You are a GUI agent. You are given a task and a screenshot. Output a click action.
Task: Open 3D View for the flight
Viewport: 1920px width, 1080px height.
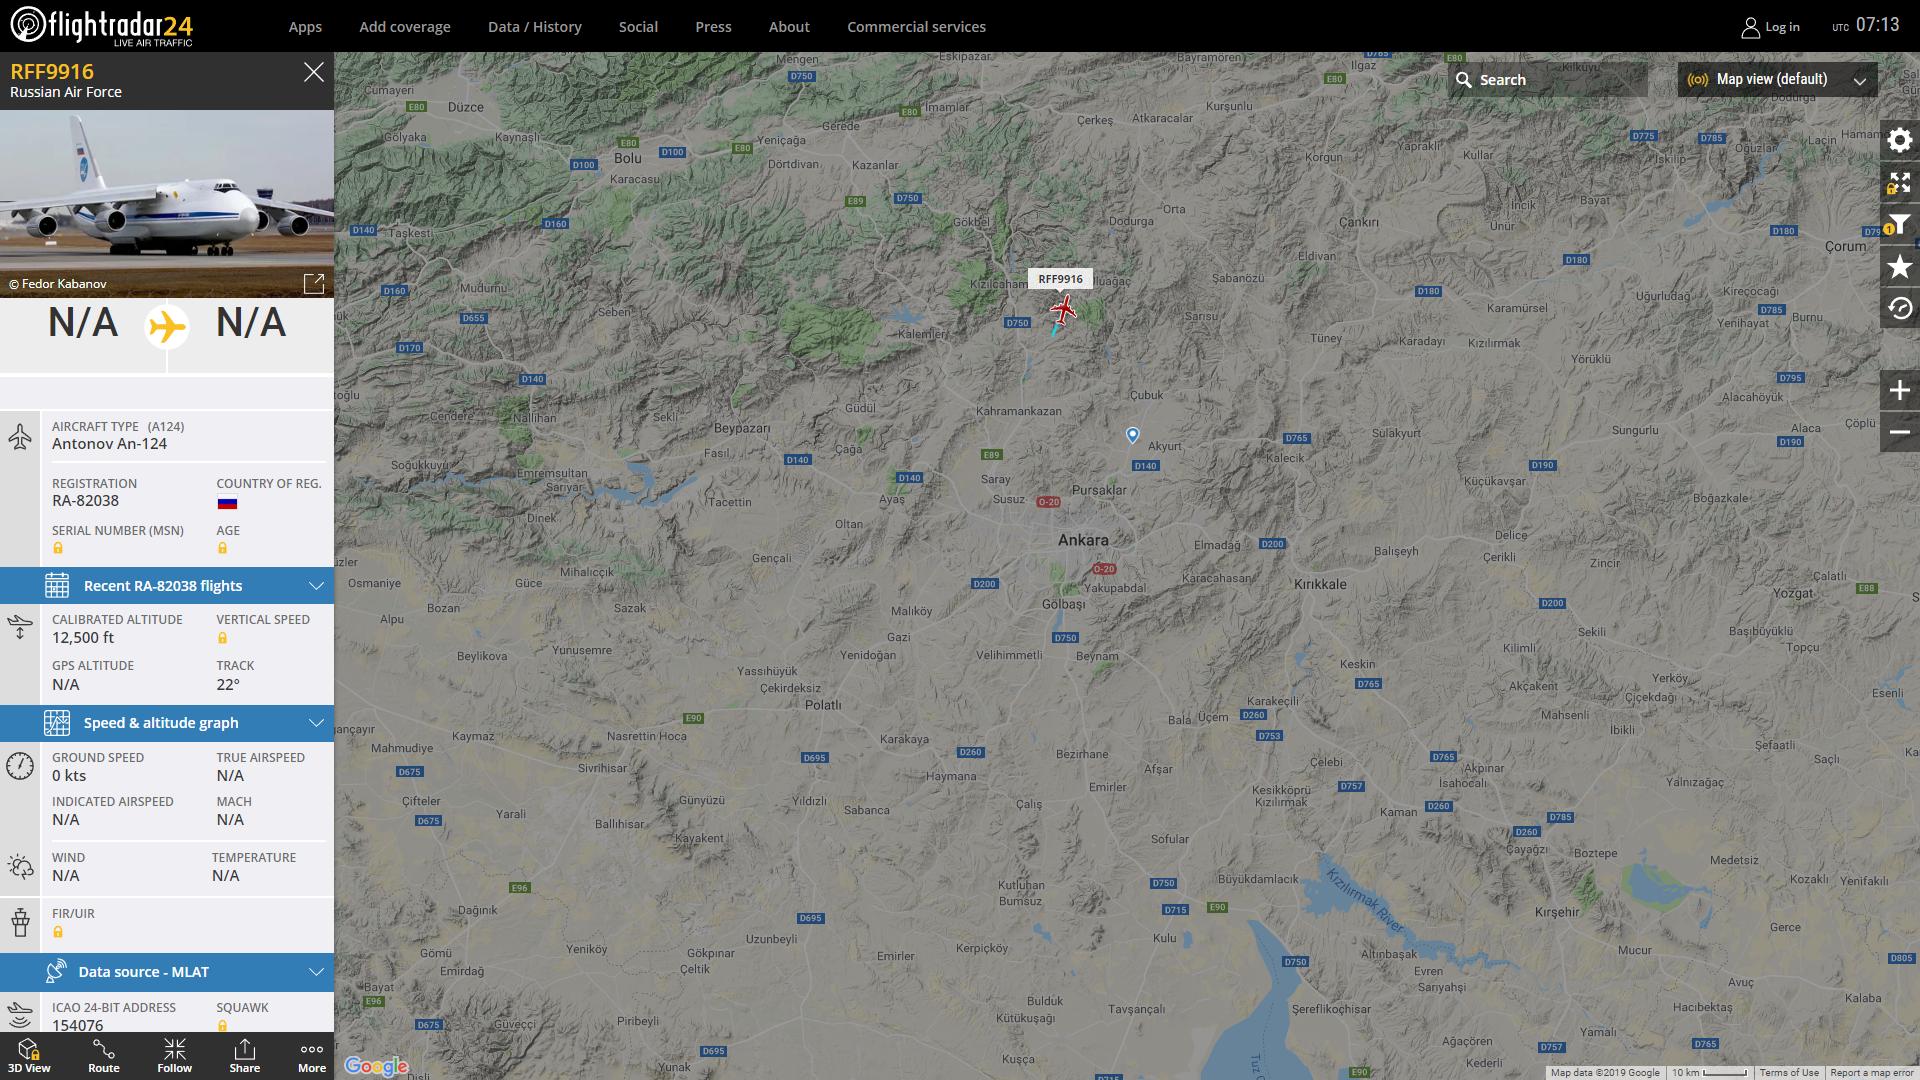[29, 1056]
